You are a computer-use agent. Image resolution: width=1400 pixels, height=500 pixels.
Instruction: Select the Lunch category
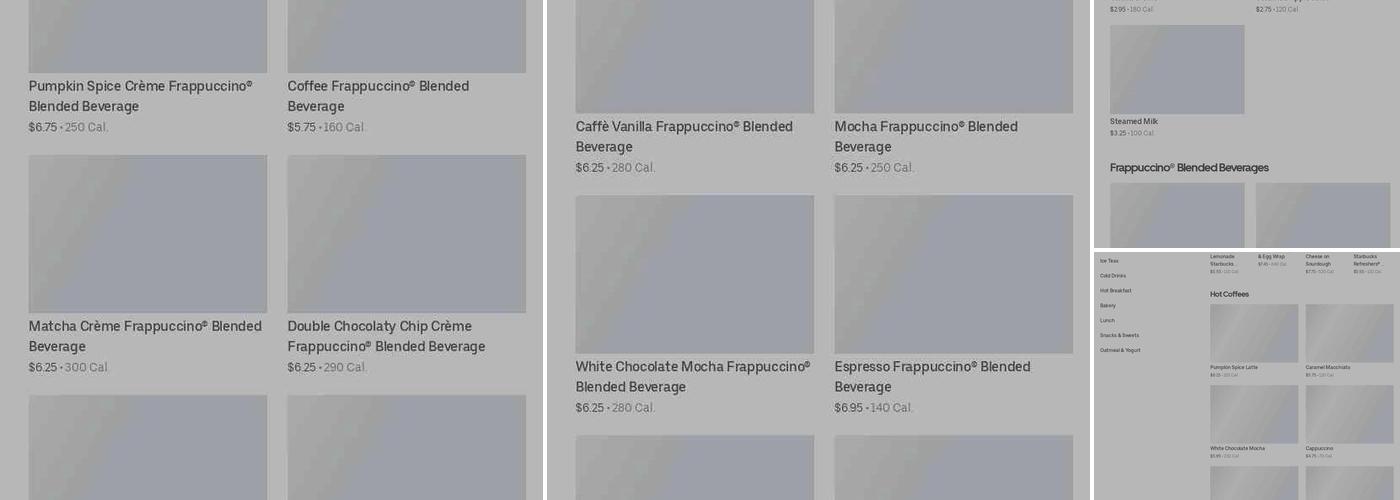1107,321
